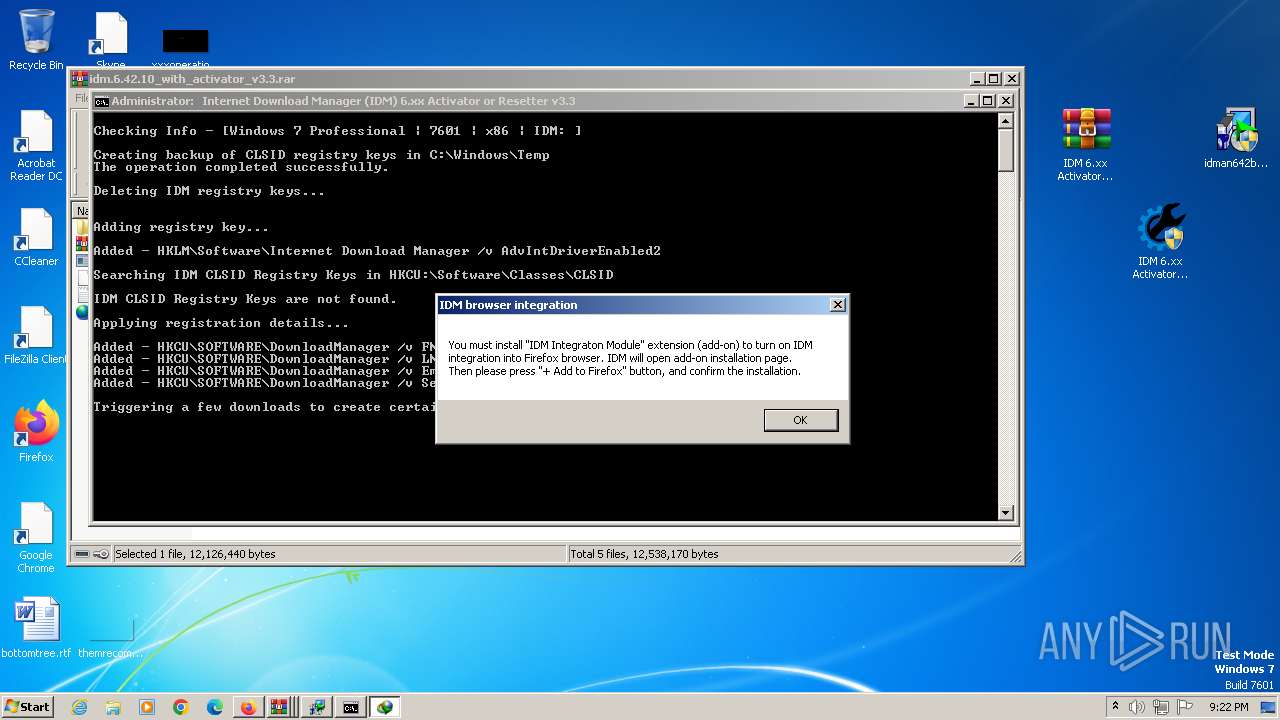The image size is (1280, 720).
Task: Select the IDM 6.xx Activator WinRAR archive icon
Action: pos(1085,145)
